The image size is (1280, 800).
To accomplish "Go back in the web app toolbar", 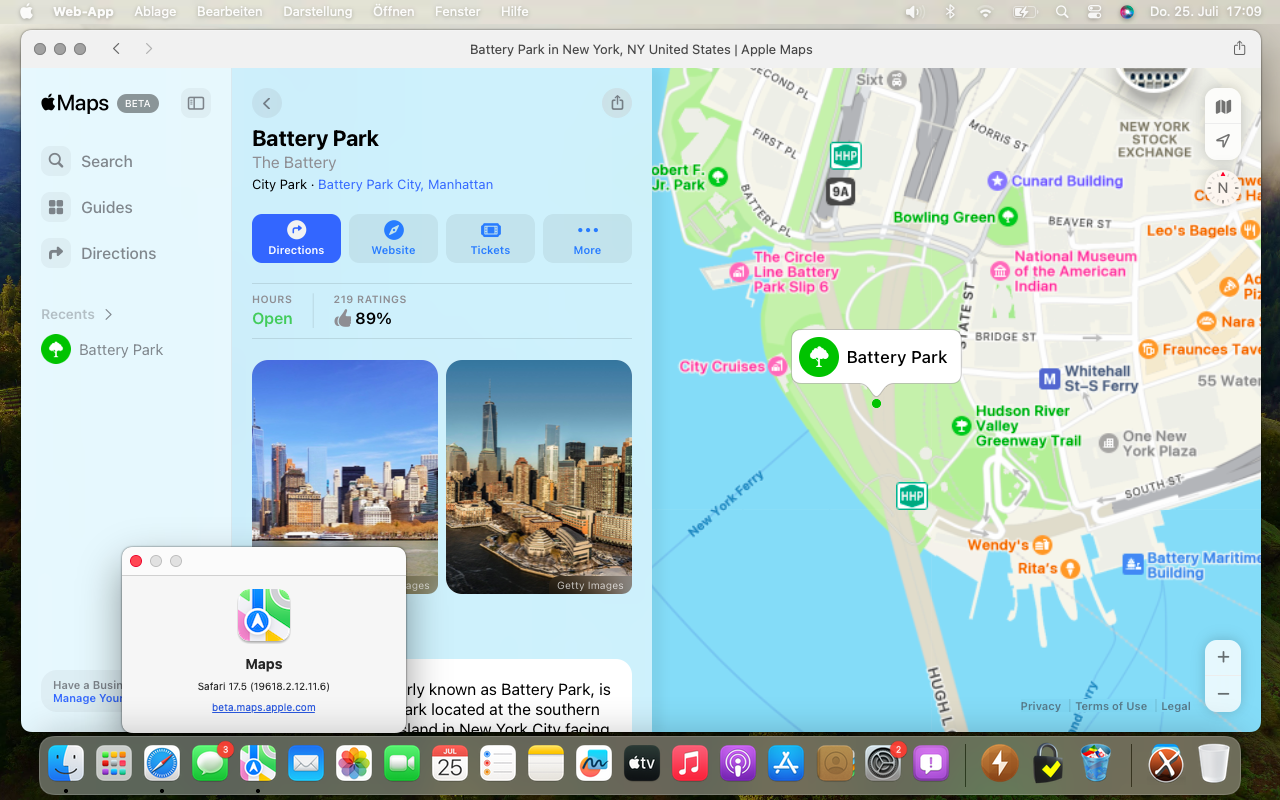I will pos(117,49).
